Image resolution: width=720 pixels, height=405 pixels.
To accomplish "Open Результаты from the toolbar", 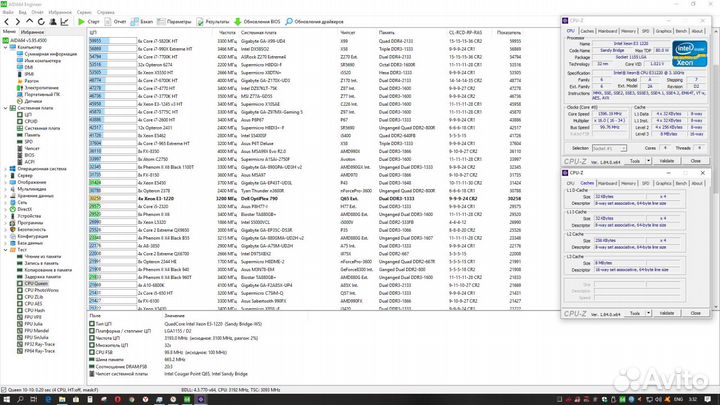I will click(x=213, y=22).
